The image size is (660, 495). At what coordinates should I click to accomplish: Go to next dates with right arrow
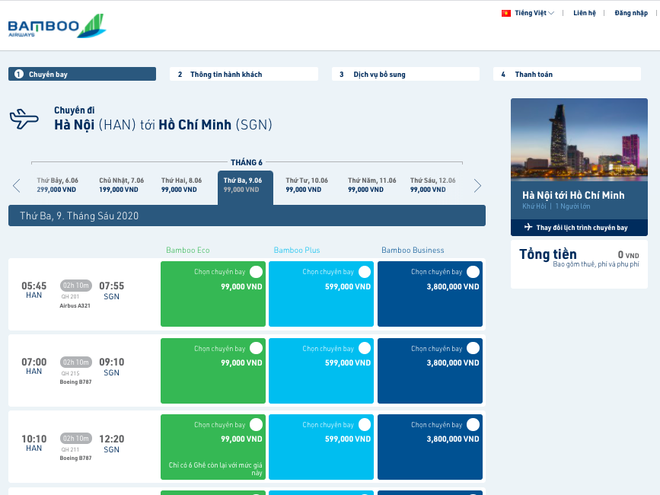click(477, 185)
